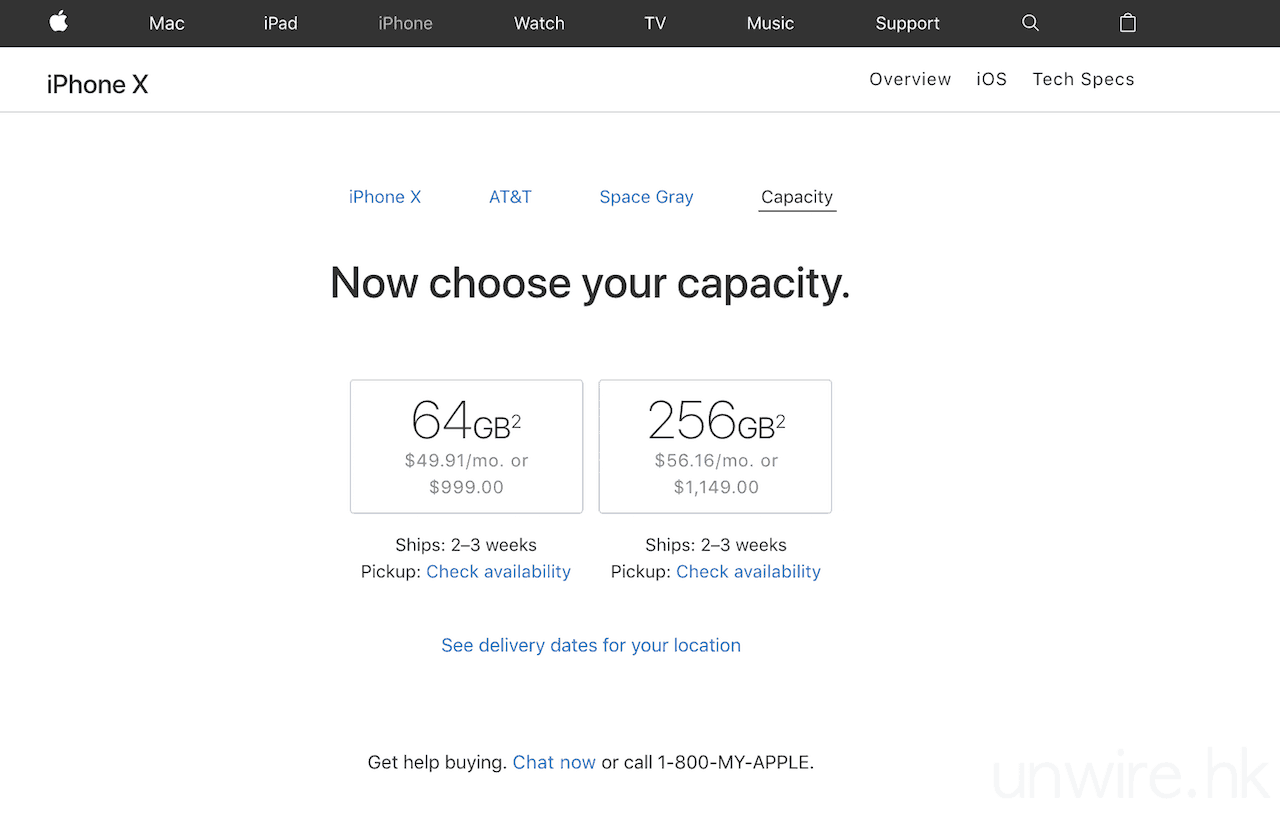Check pickup availability for 64GB model
This screenshot has width=1280, height=825.
[x=498, y=572]
